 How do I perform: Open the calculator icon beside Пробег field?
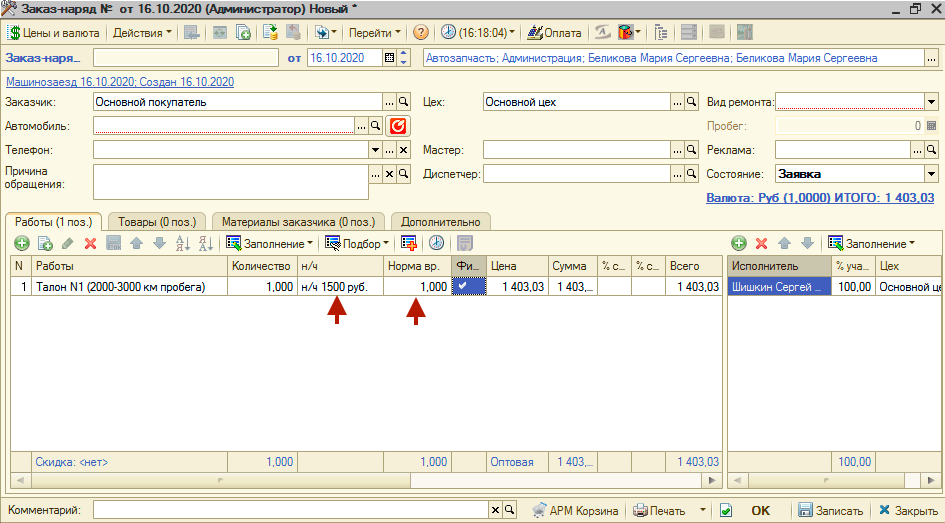[x=931, y=126]
